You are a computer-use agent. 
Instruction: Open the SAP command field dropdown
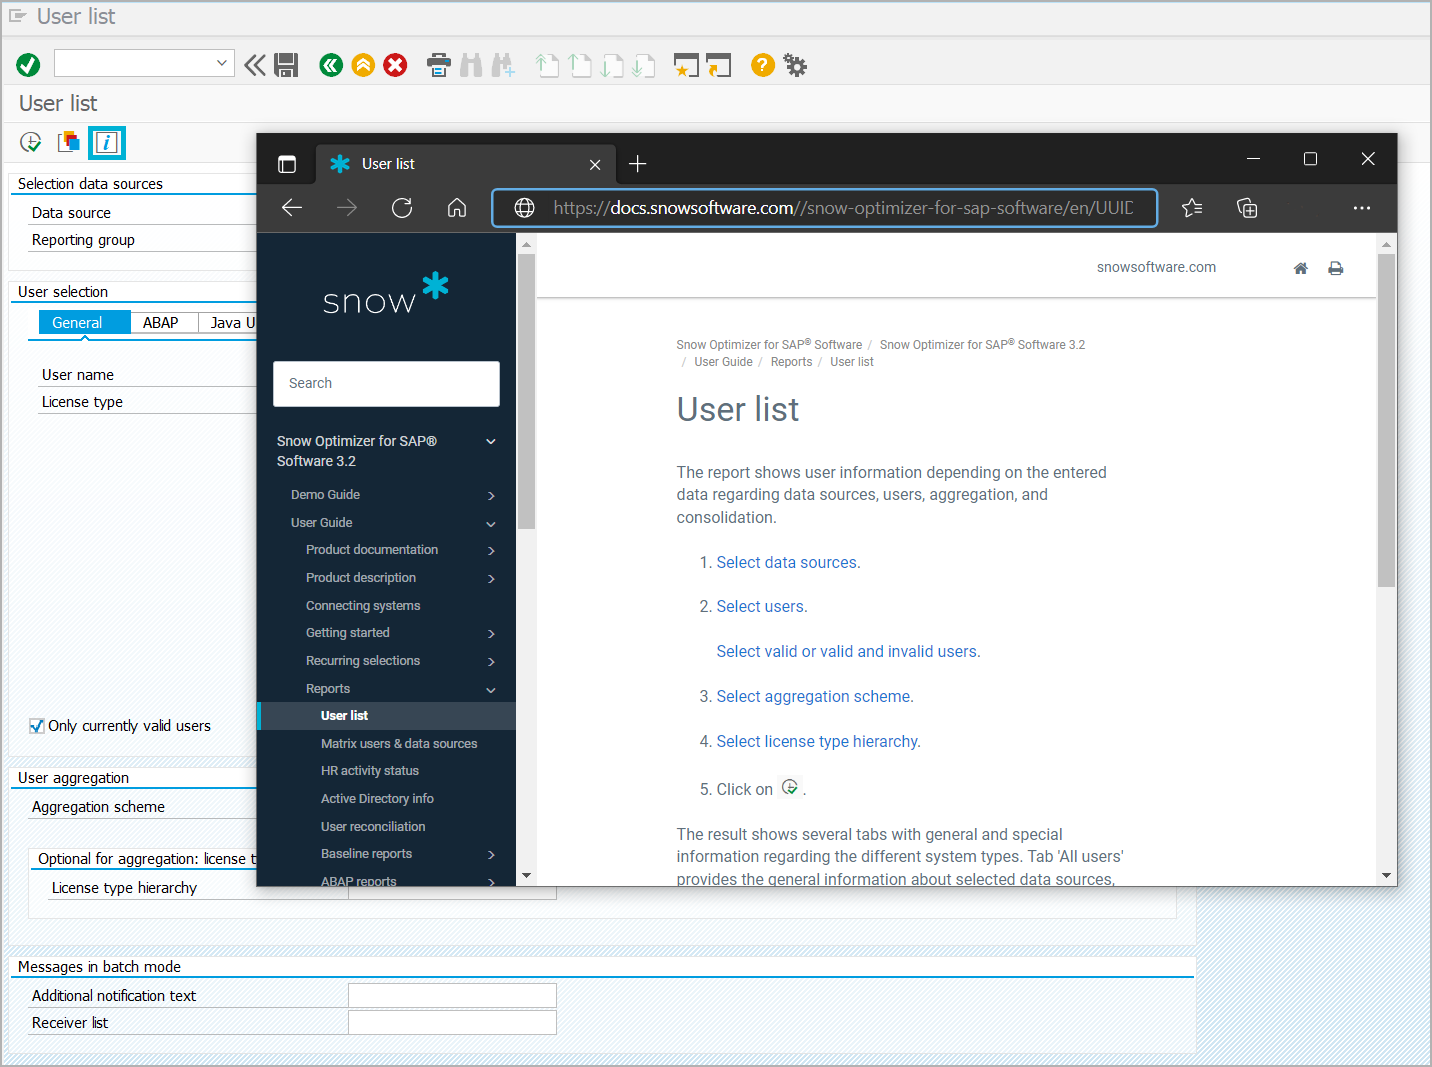coord(222,63)
